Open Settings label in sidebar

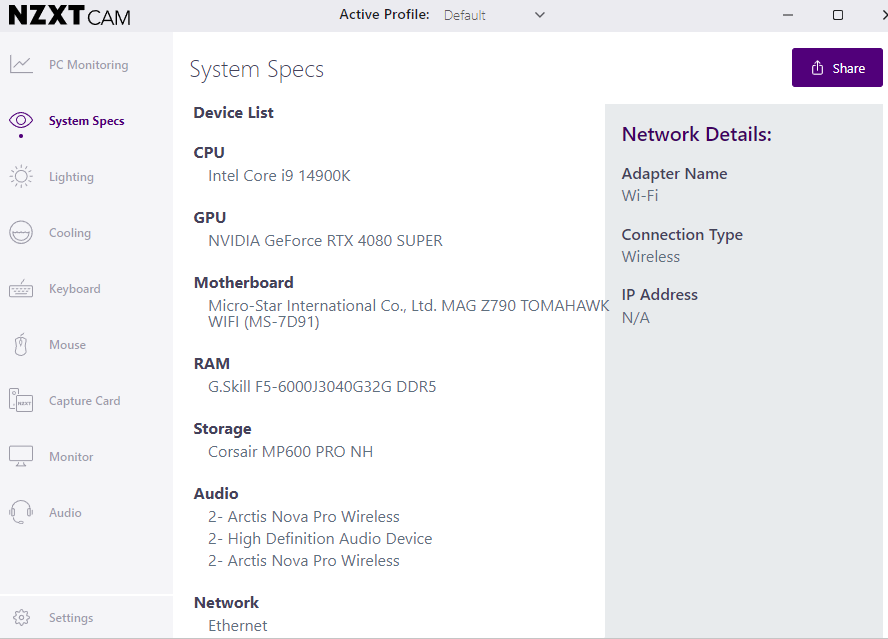pyautogui.click(x=71, y=618)
